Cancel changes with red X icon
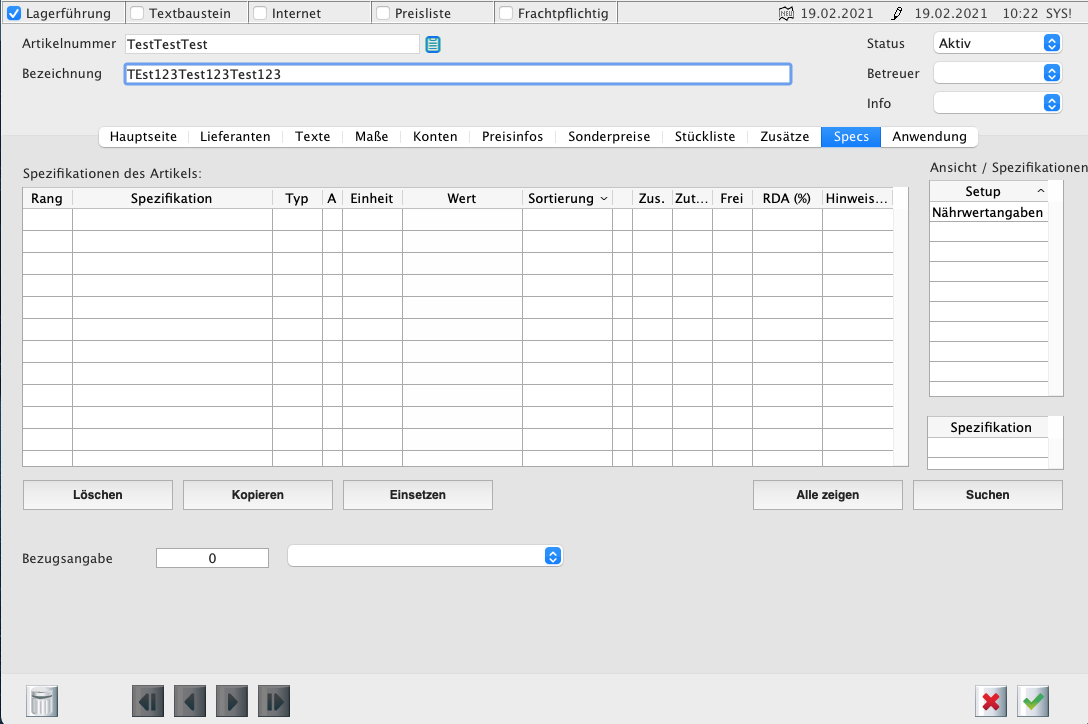Screen dimensions: 1088x724 tap(991, 701)
